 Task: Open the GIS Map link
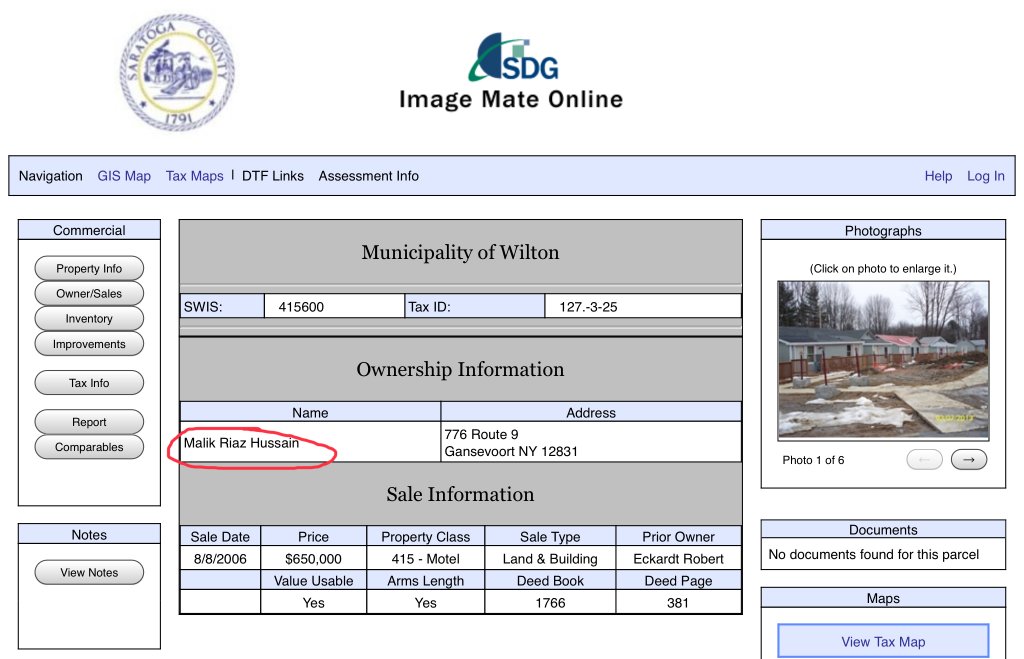(124, 176)
